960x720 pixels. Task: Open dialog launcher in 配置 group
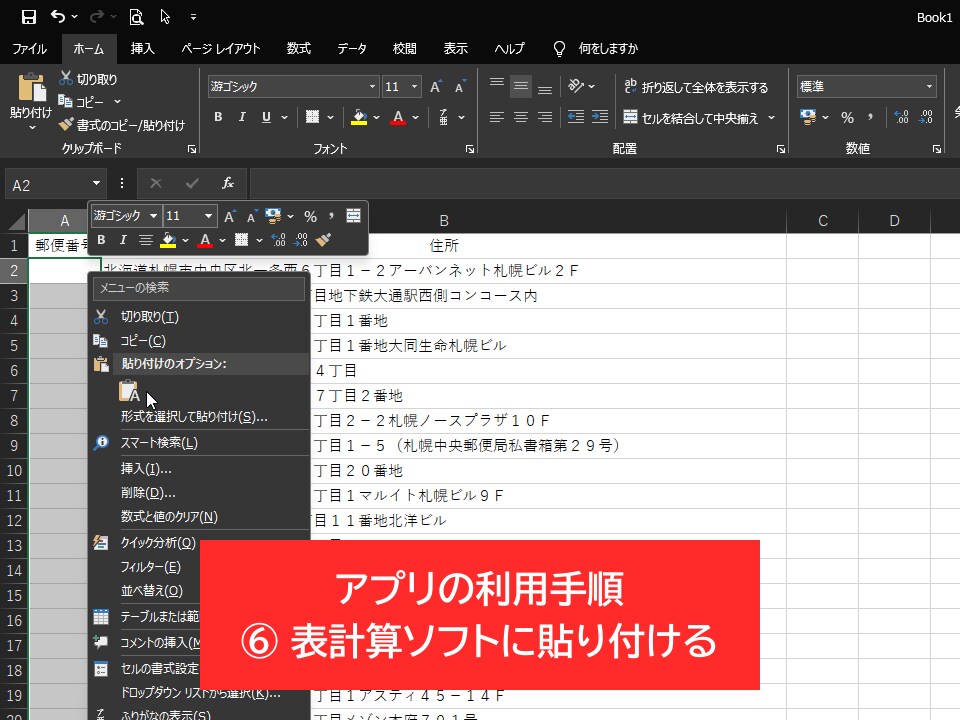point(781,149)
